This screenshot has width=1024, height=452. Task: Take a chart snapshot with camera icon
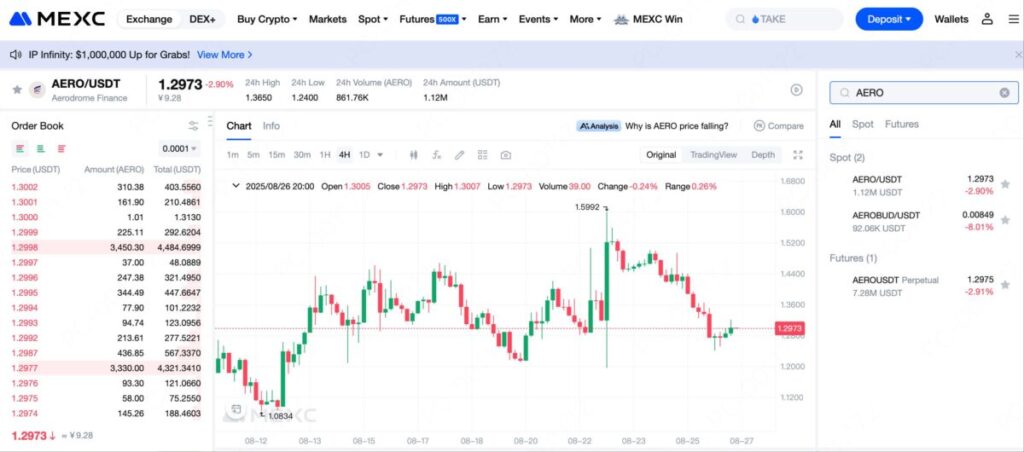coord(505,155)
